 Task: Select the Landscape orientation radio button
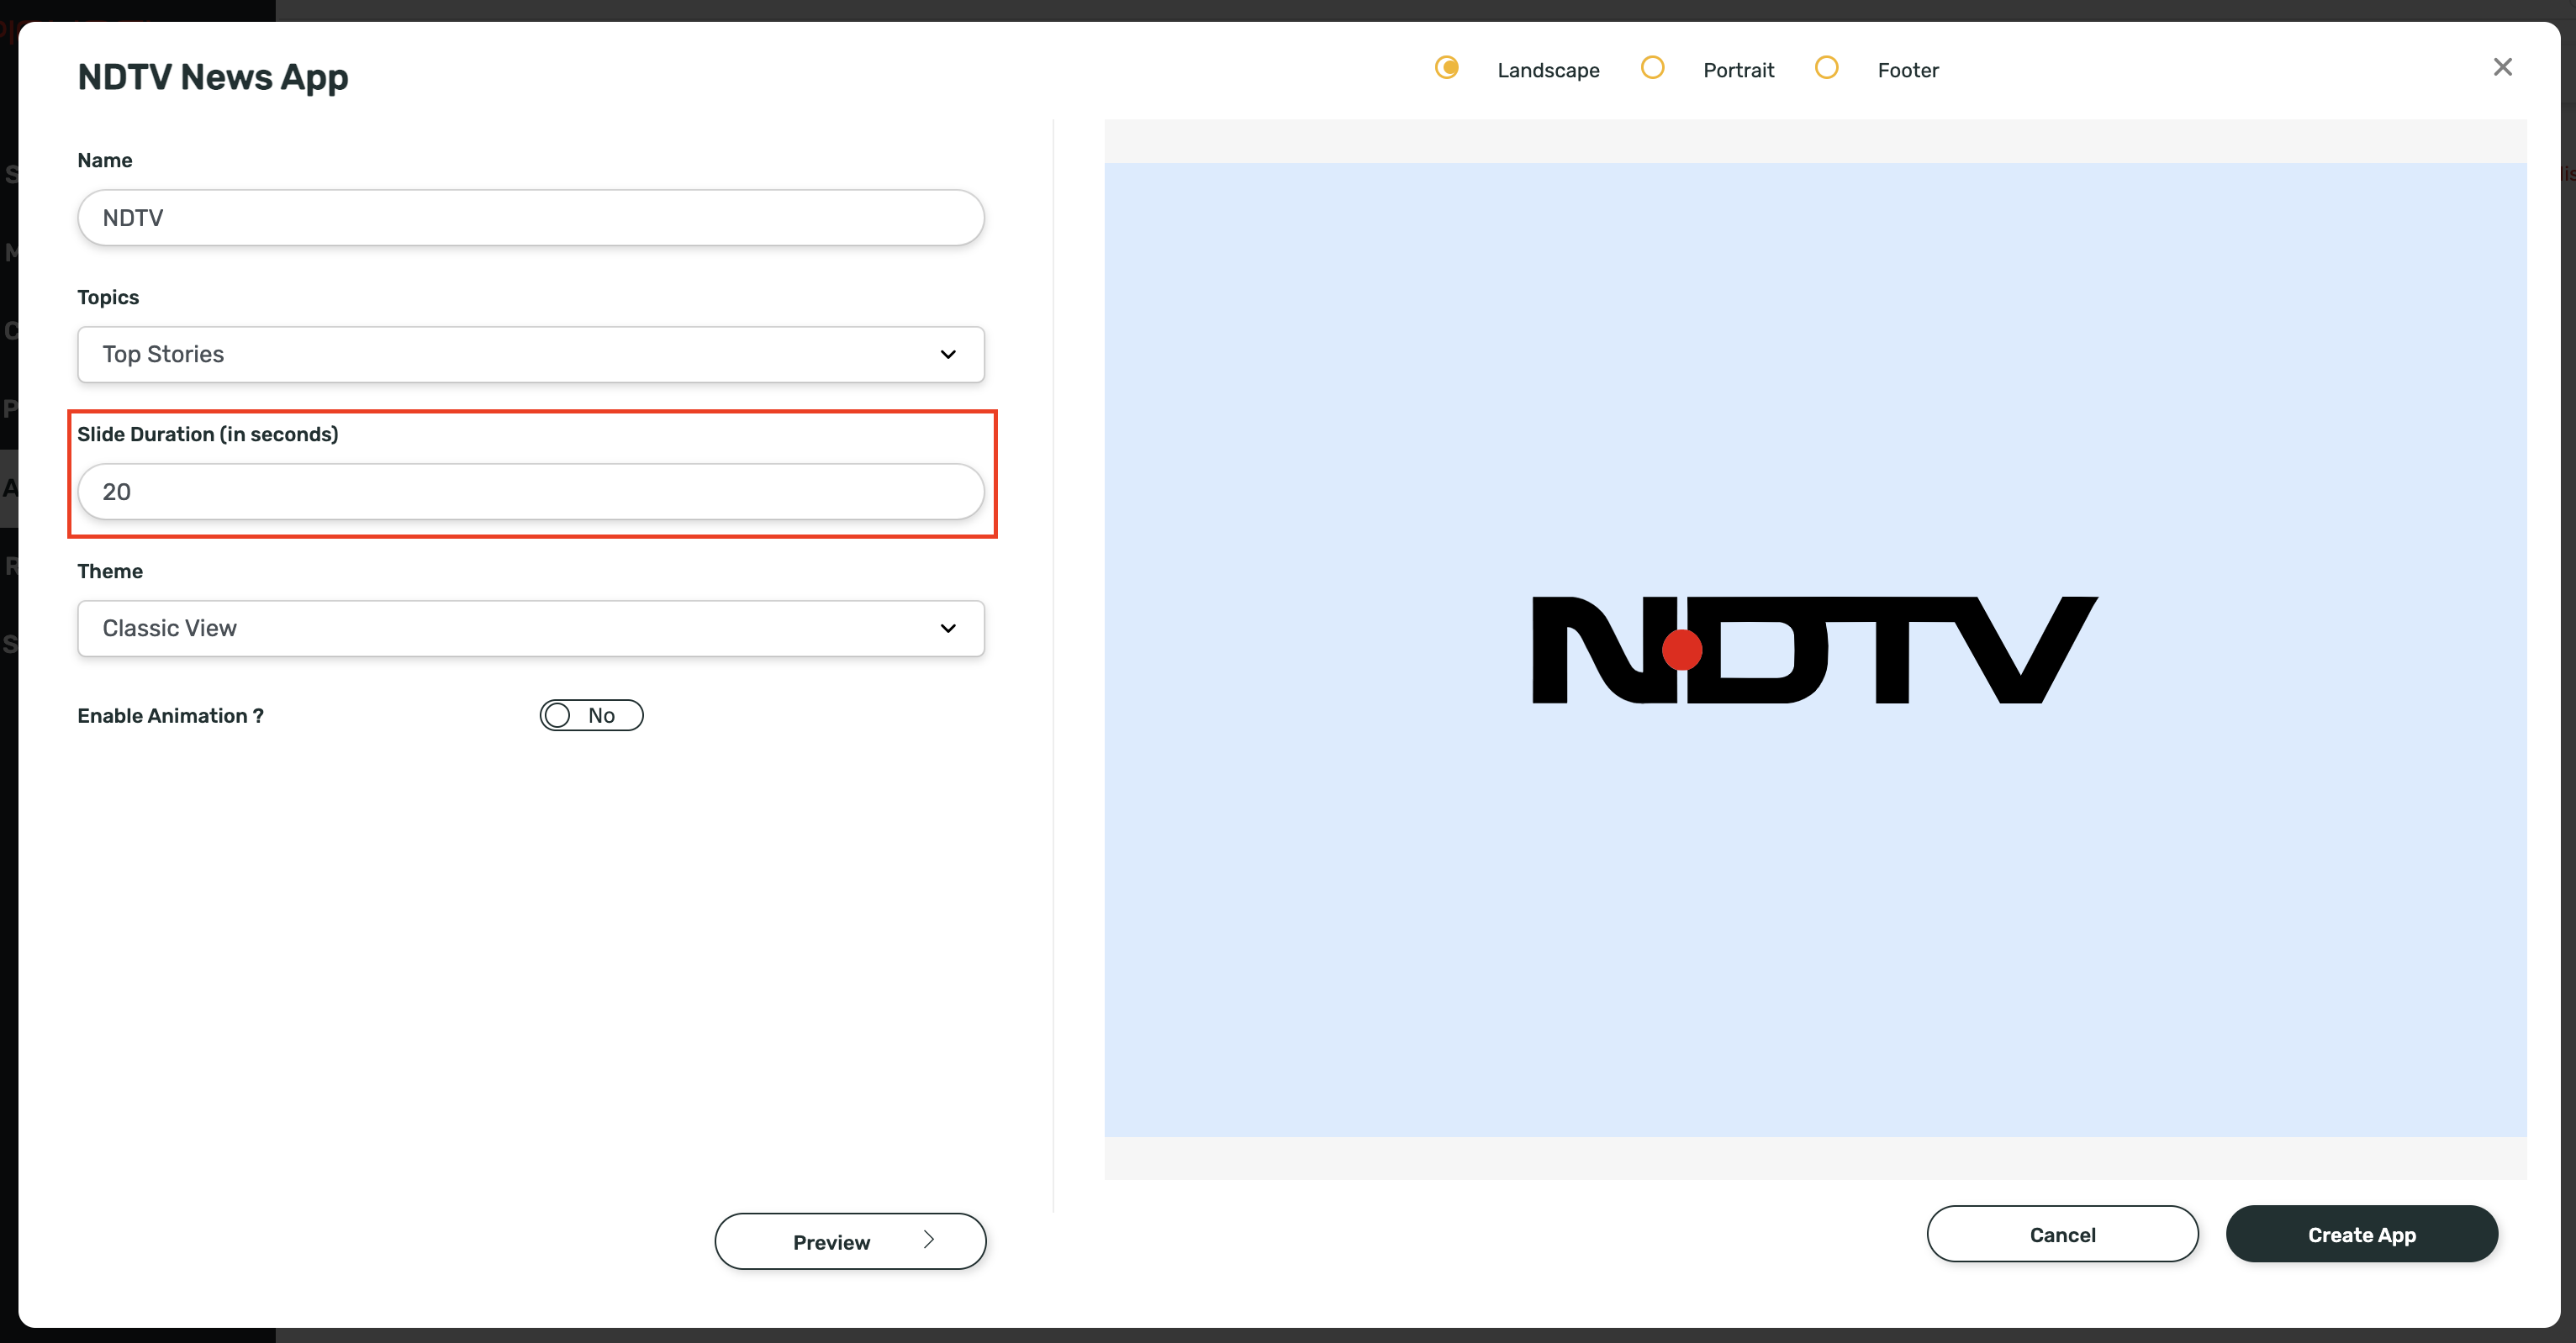(1446, 67)
